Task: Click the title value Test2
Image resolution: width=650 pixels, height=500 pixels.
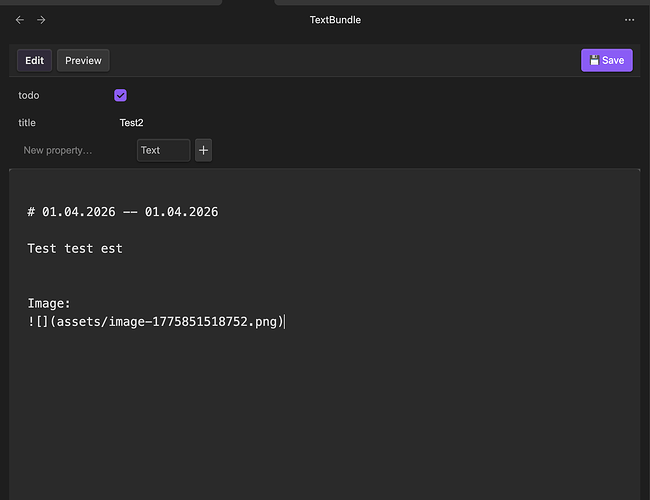Action: pos(131,123)
